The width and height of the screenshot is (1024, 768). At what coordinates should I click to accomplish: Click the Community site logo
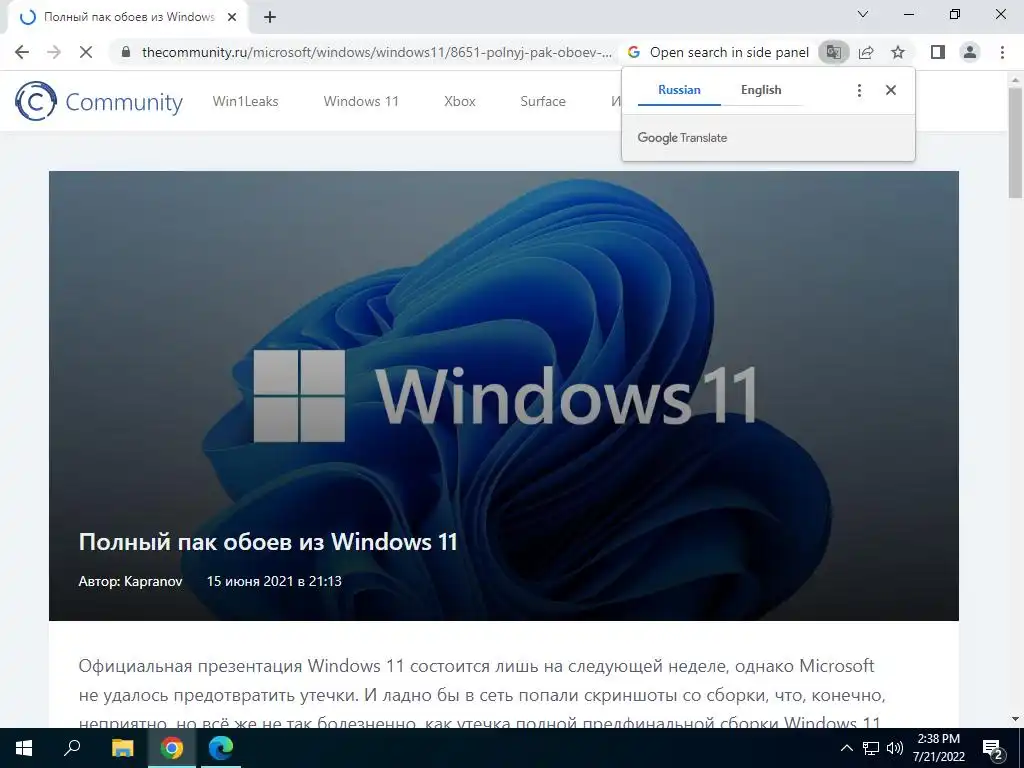tap(99, 101)
